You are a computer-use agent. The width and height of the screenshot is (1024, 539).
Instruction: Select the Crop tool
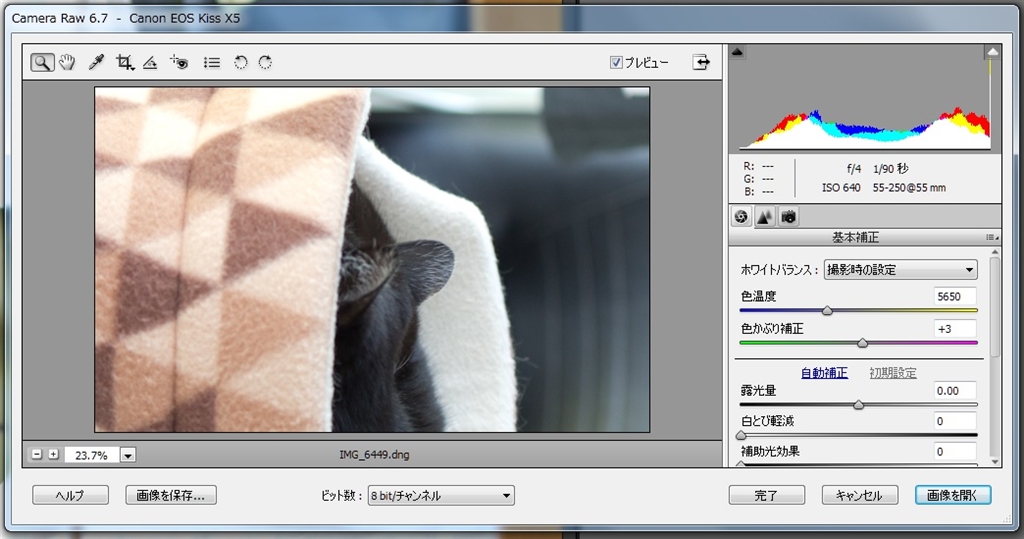(124, 62)
